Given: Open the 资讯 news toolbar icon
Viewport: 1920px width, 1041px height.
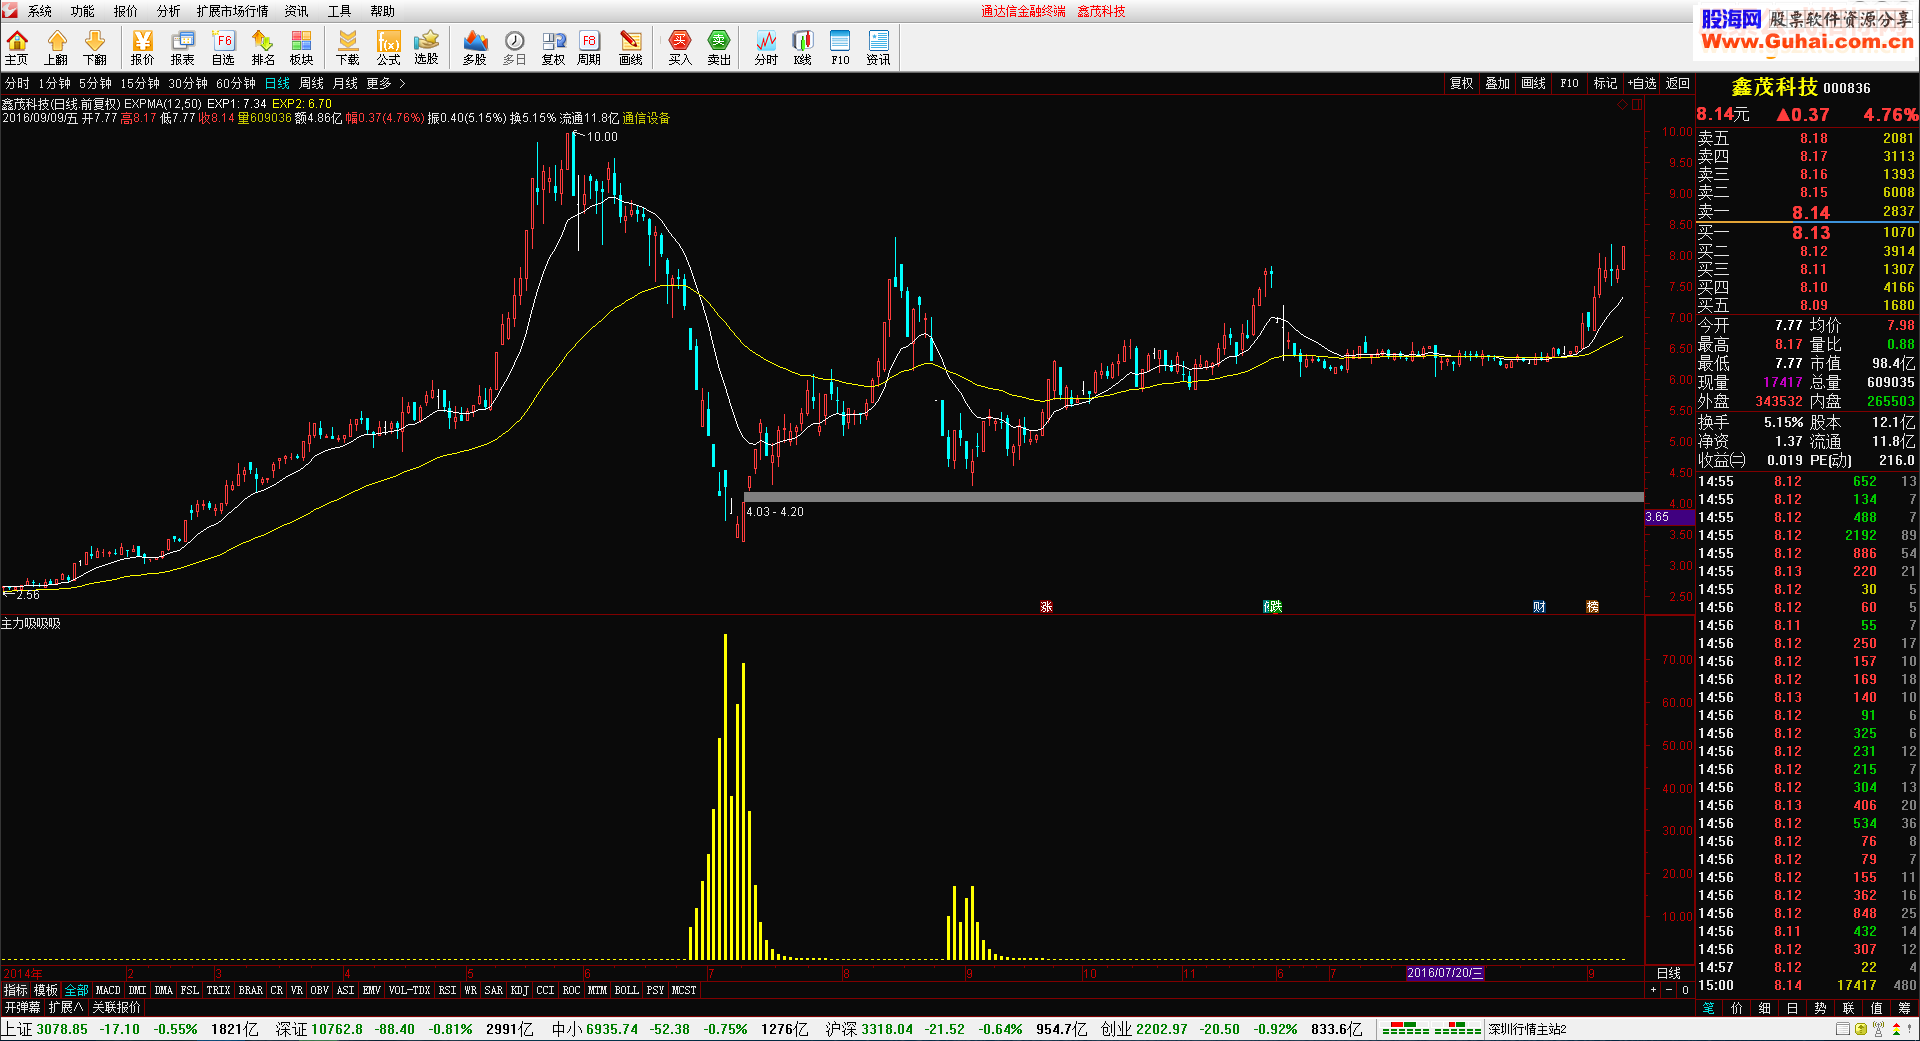Looking at the screenshot, I should [878, 47].
